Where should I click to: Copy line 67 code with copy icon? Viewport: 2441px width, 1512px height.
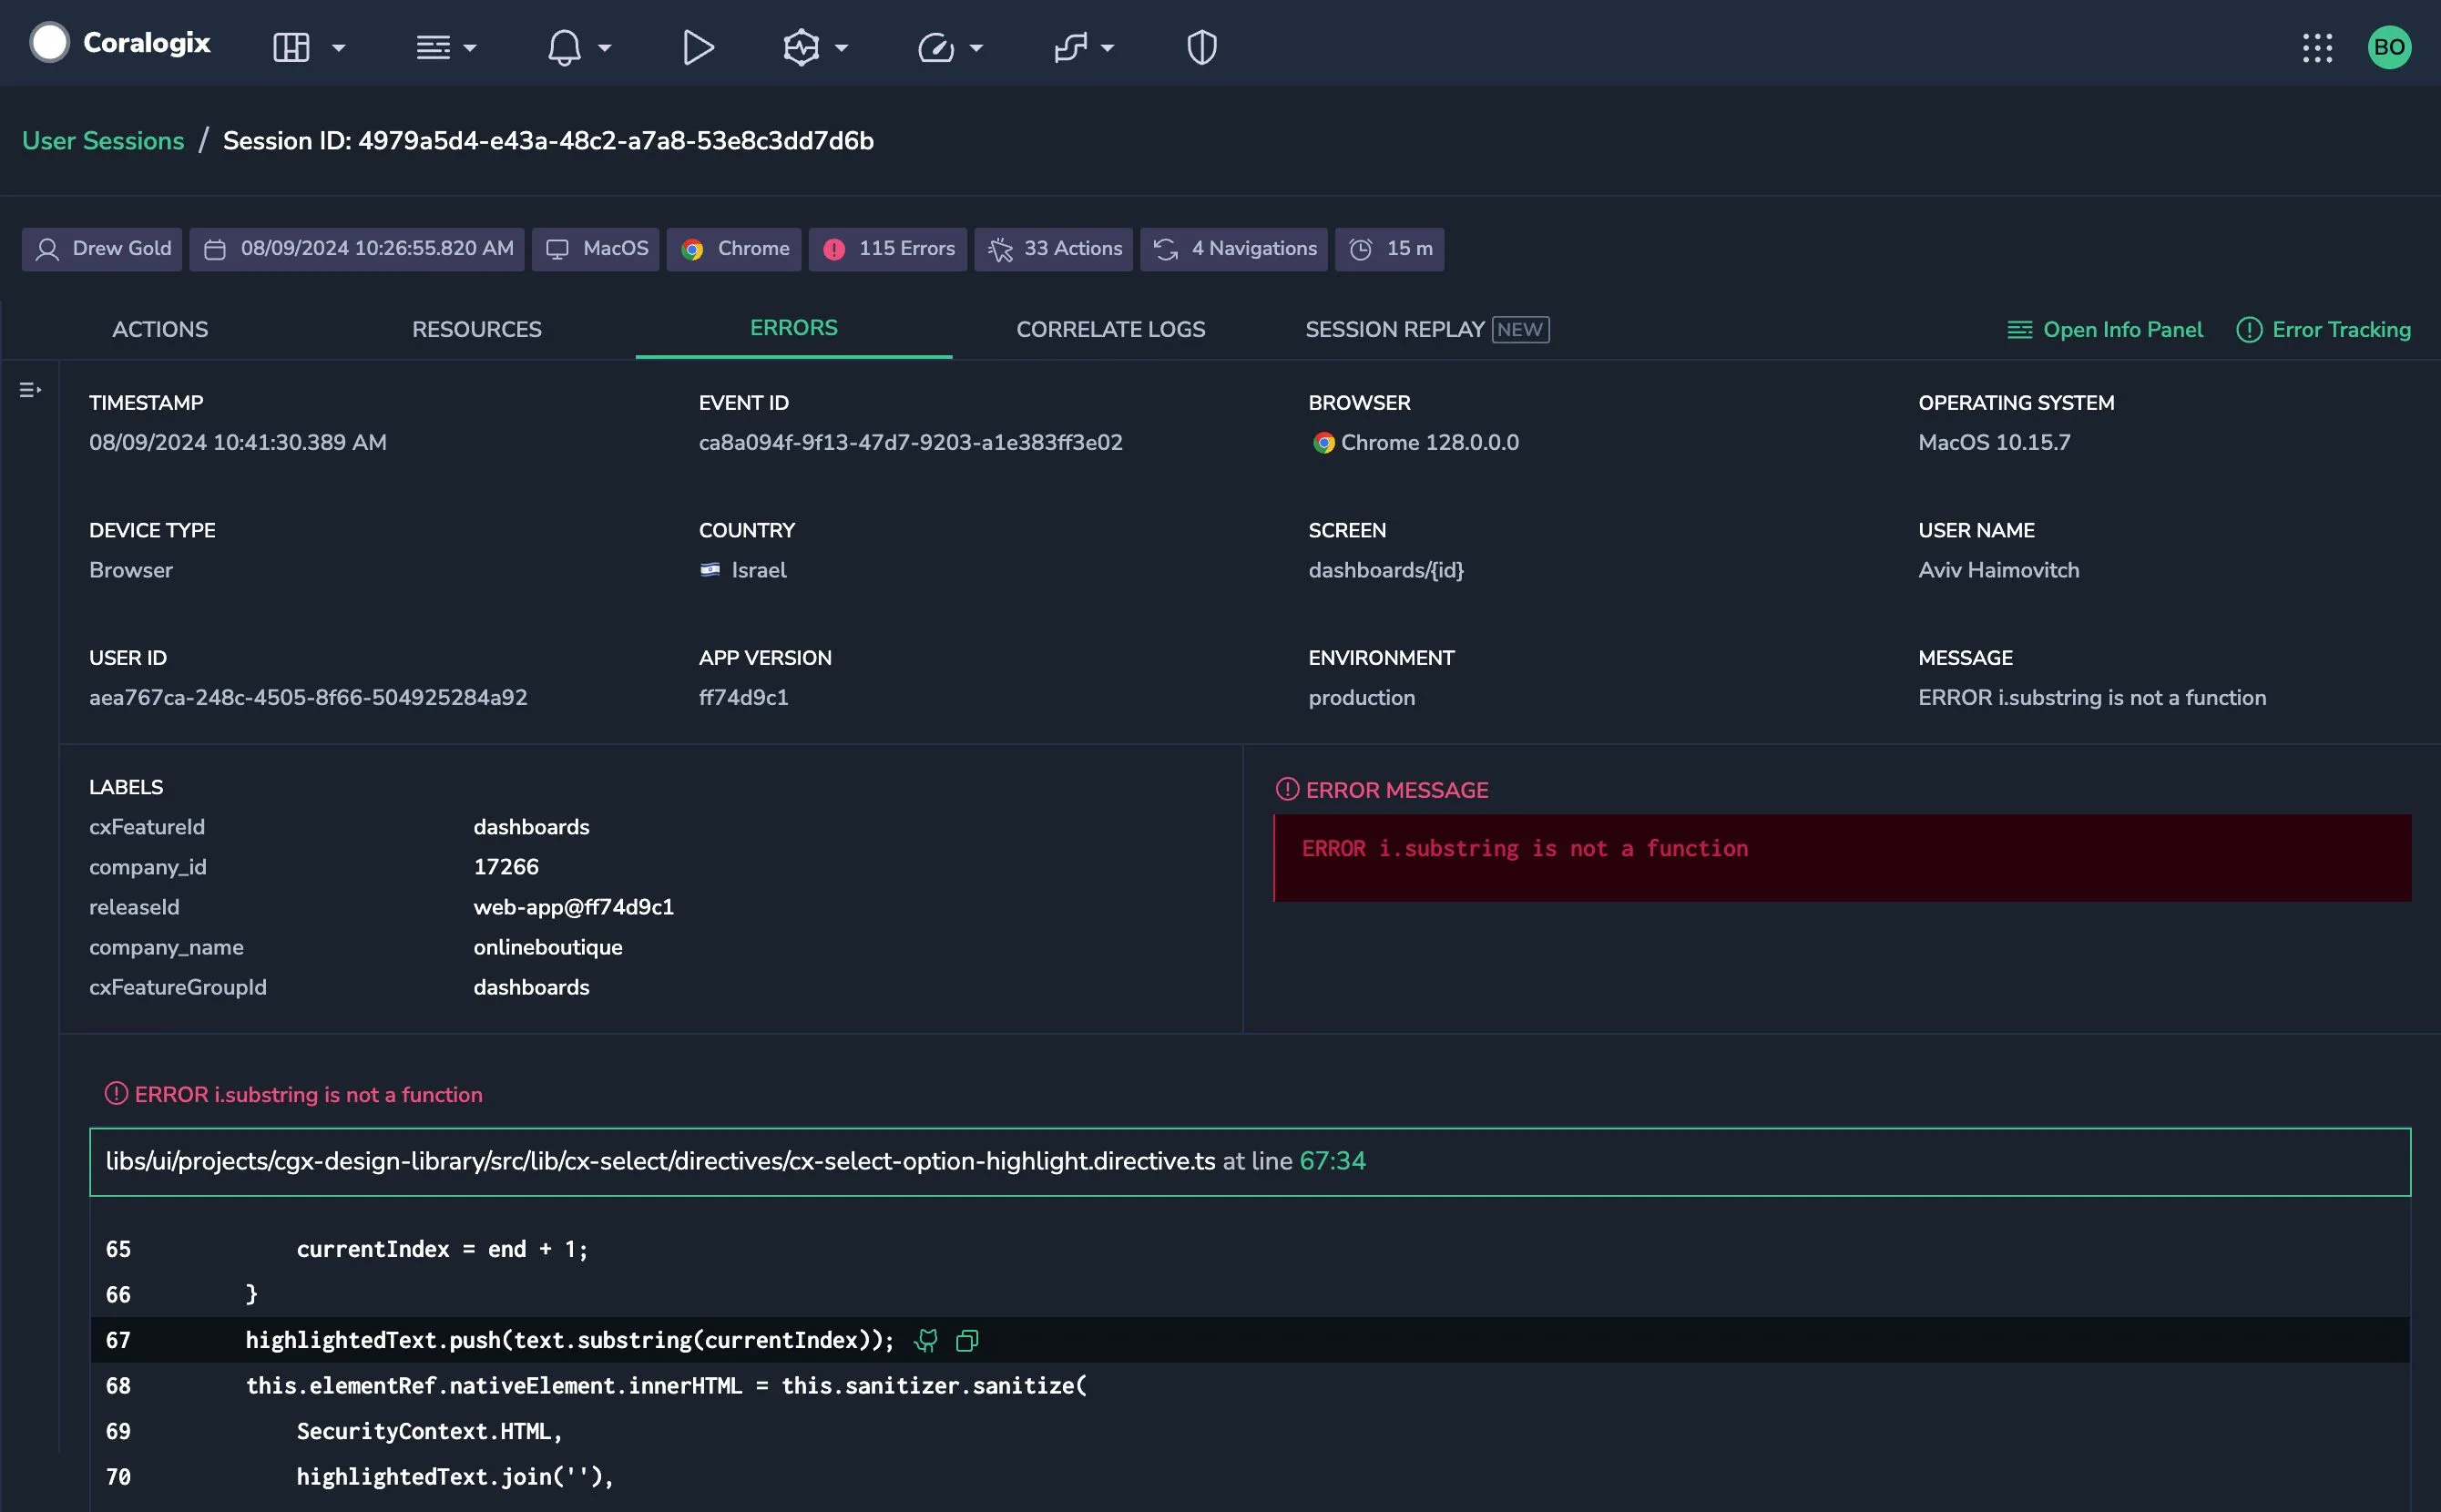pyautogui.click(x=967, y=1341)
